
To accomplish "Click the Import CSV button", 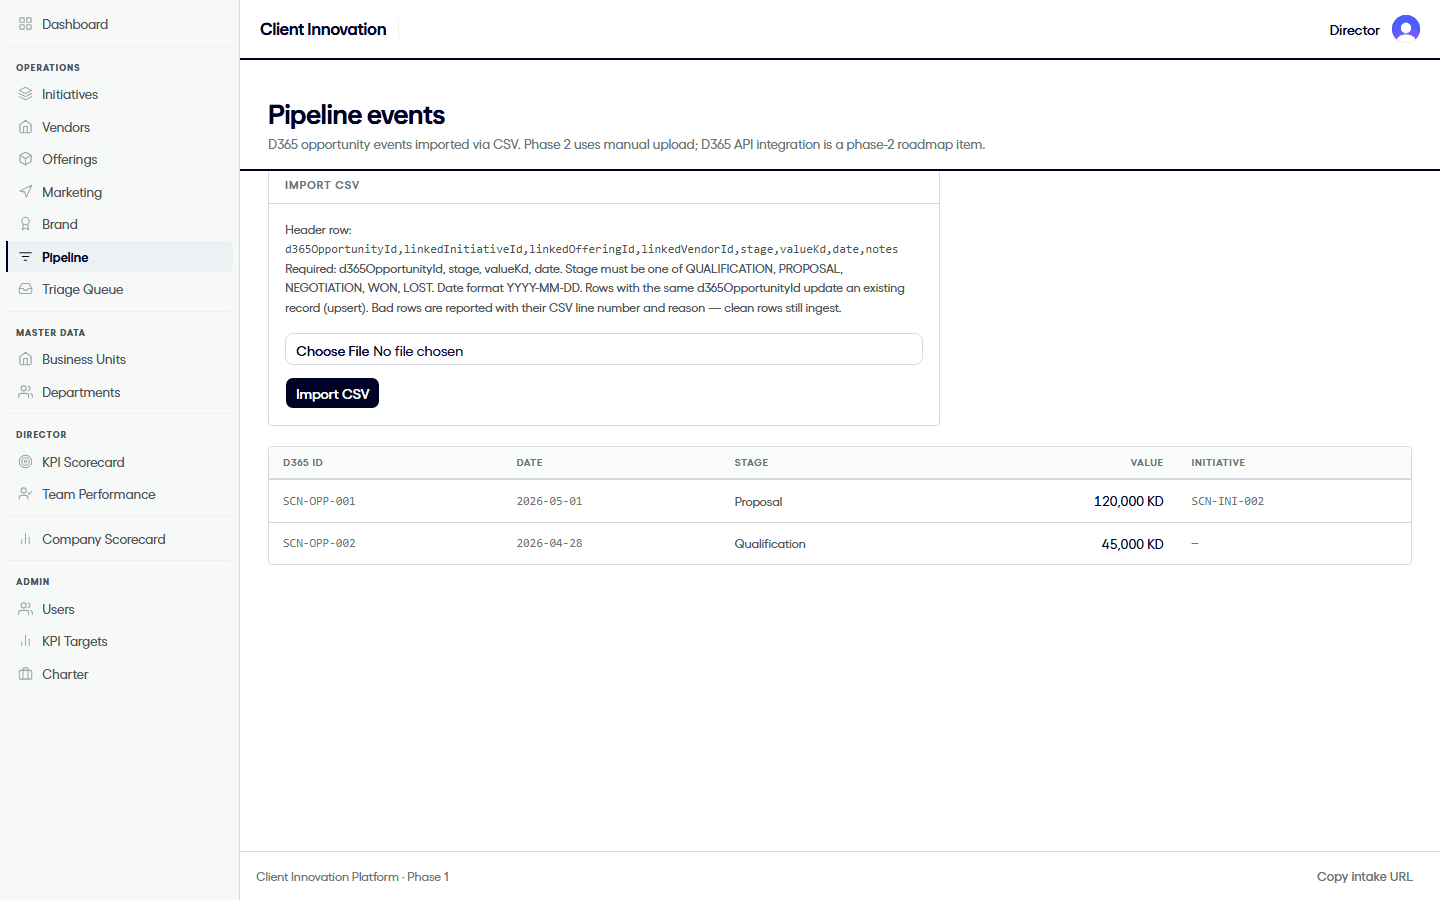I will 332,394.
